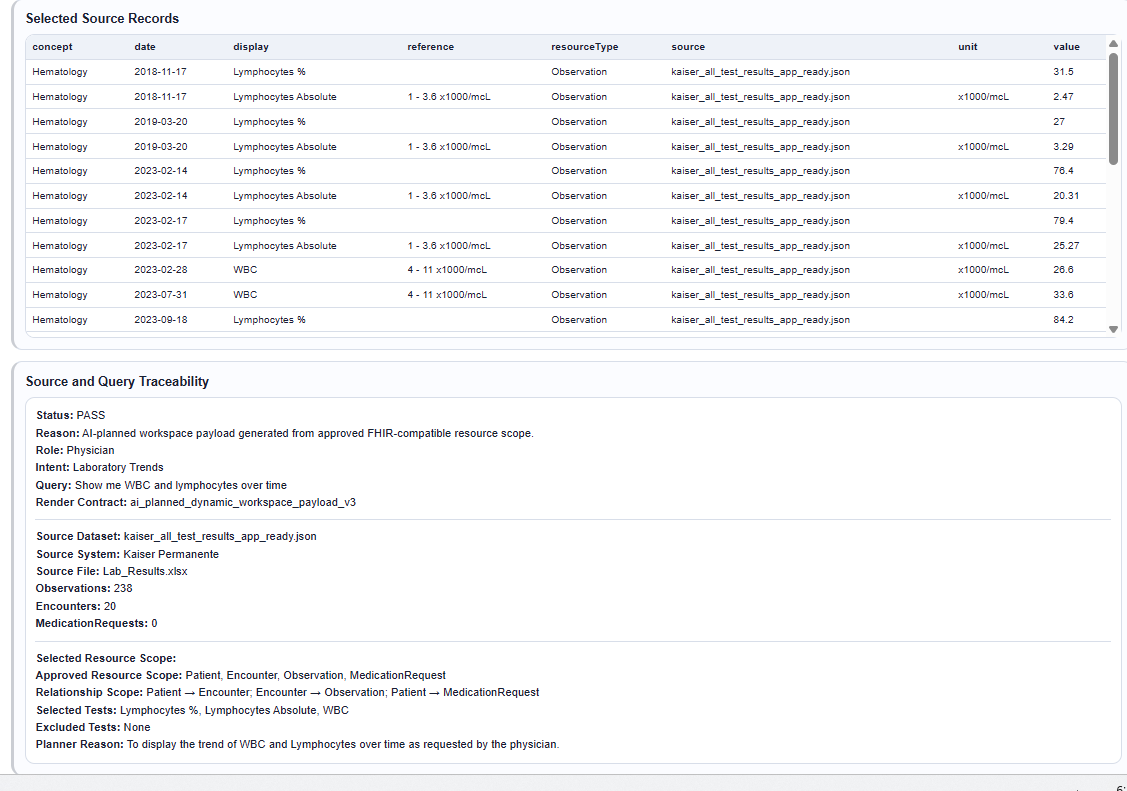
Task: Sort by the display column header
Action: 251,47
